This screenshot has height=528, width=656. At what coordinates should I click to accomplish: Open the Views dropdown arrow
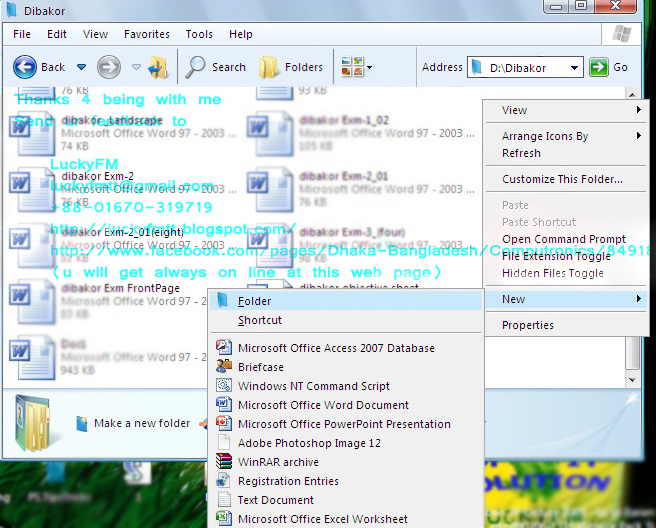pos(370,67)
